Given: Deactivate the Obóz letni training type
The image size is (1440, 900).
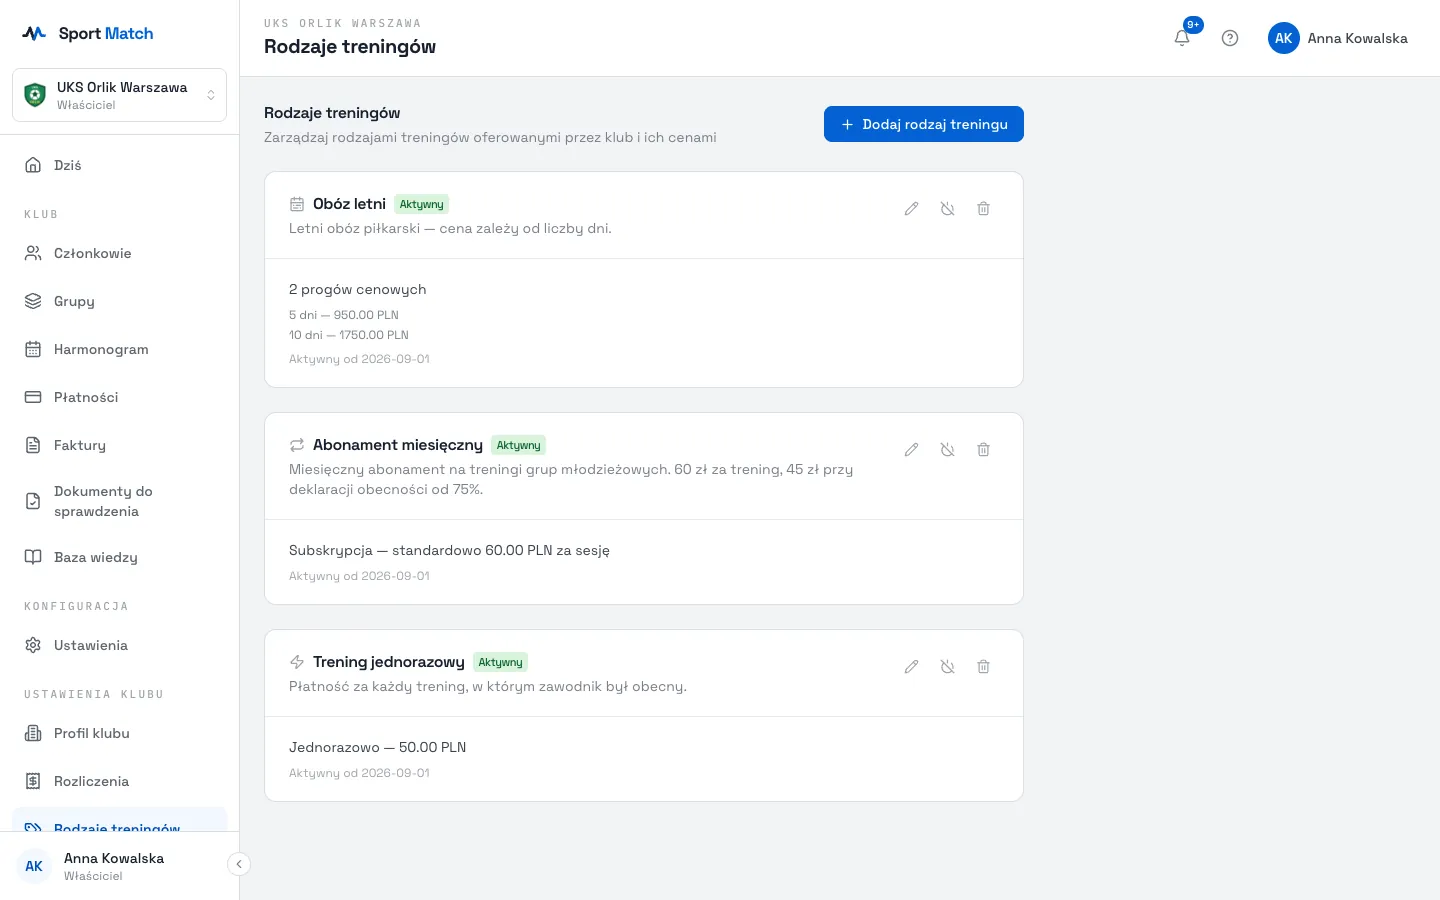Looking at the screenshot, I should [x=947, y=209].
